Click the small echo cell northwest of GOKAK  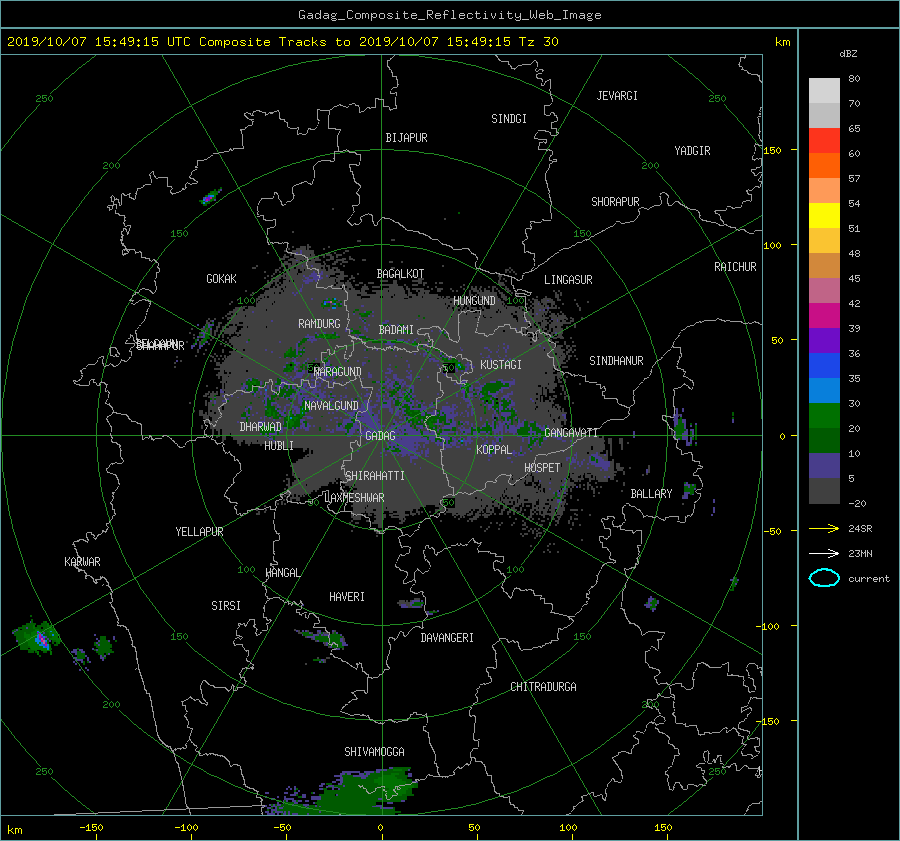[x=210, y=197]
